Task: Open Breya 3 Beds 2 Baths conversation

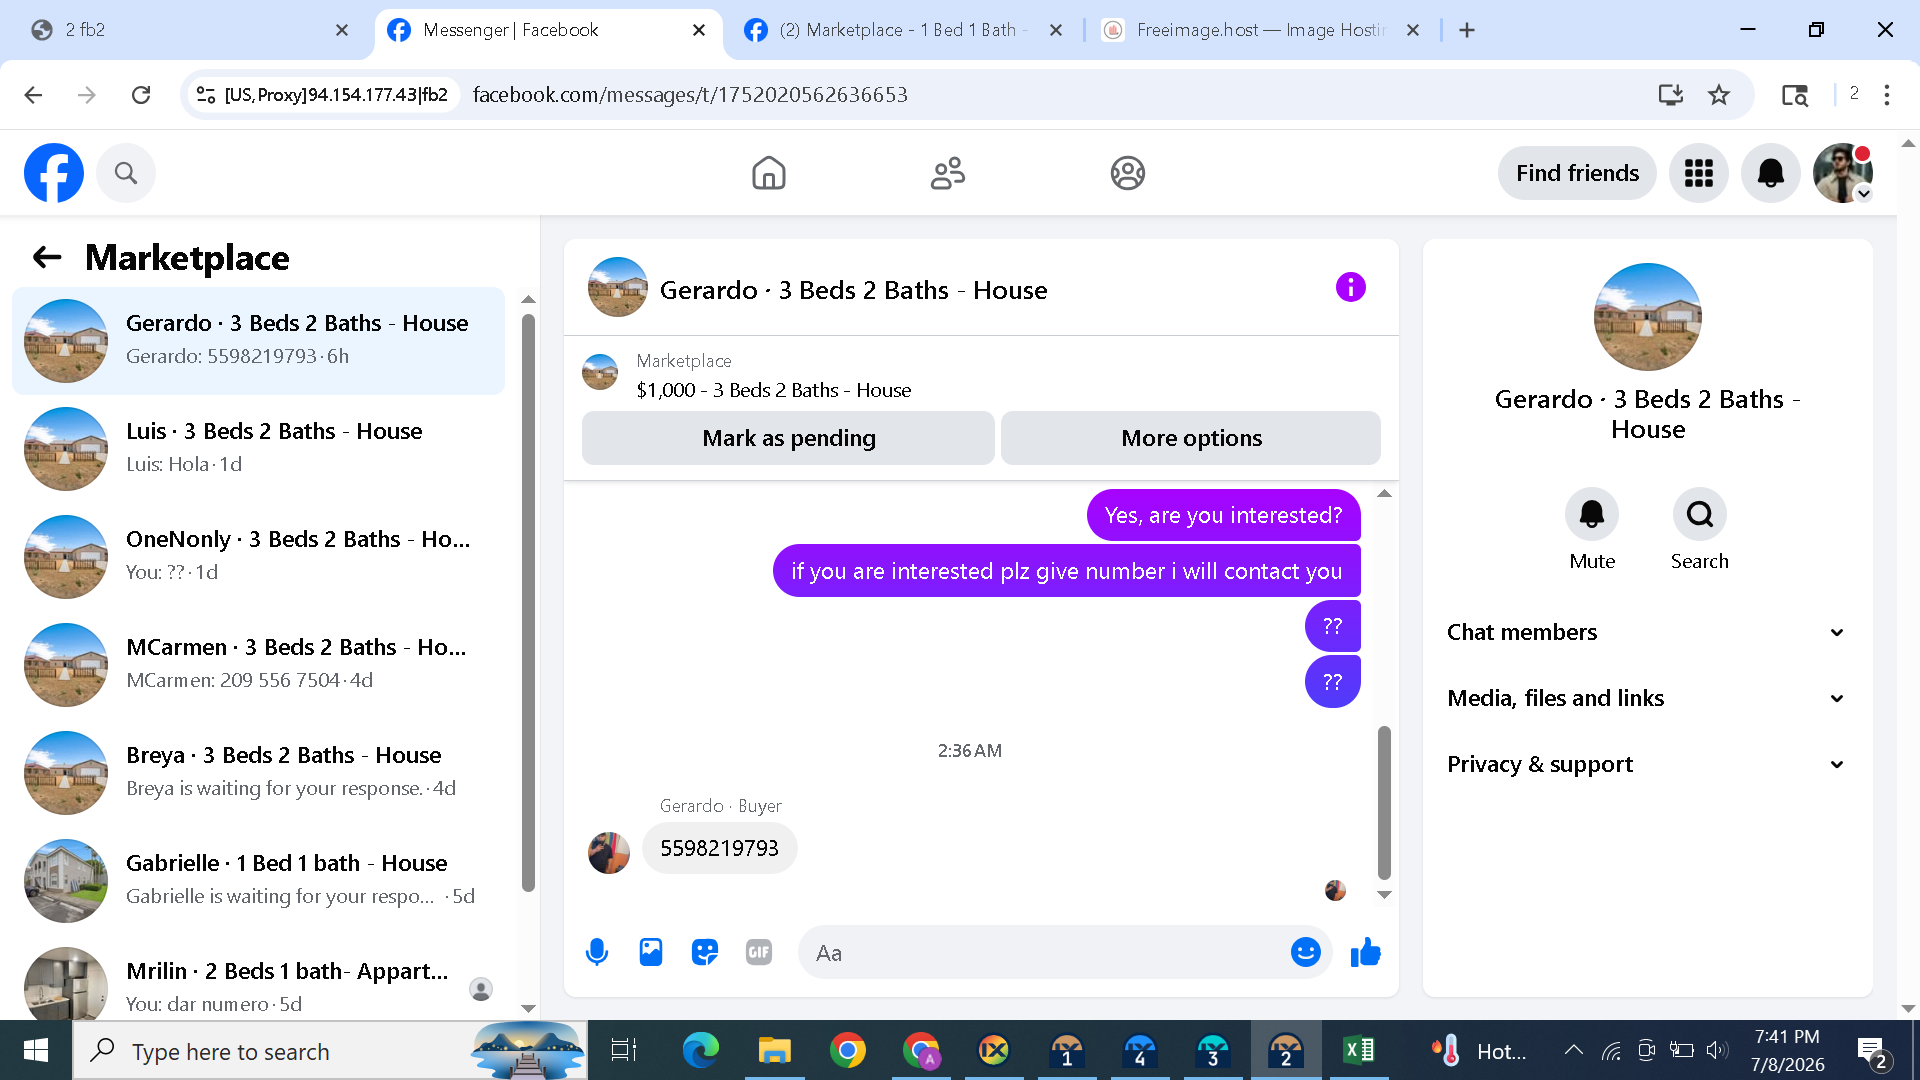Action: [258, 773]
